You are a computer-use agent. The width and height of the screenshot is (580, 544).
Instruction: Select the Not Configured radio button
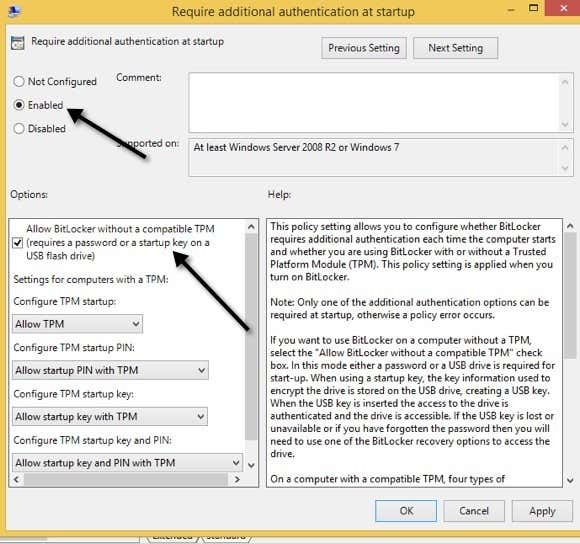point(19,81)
